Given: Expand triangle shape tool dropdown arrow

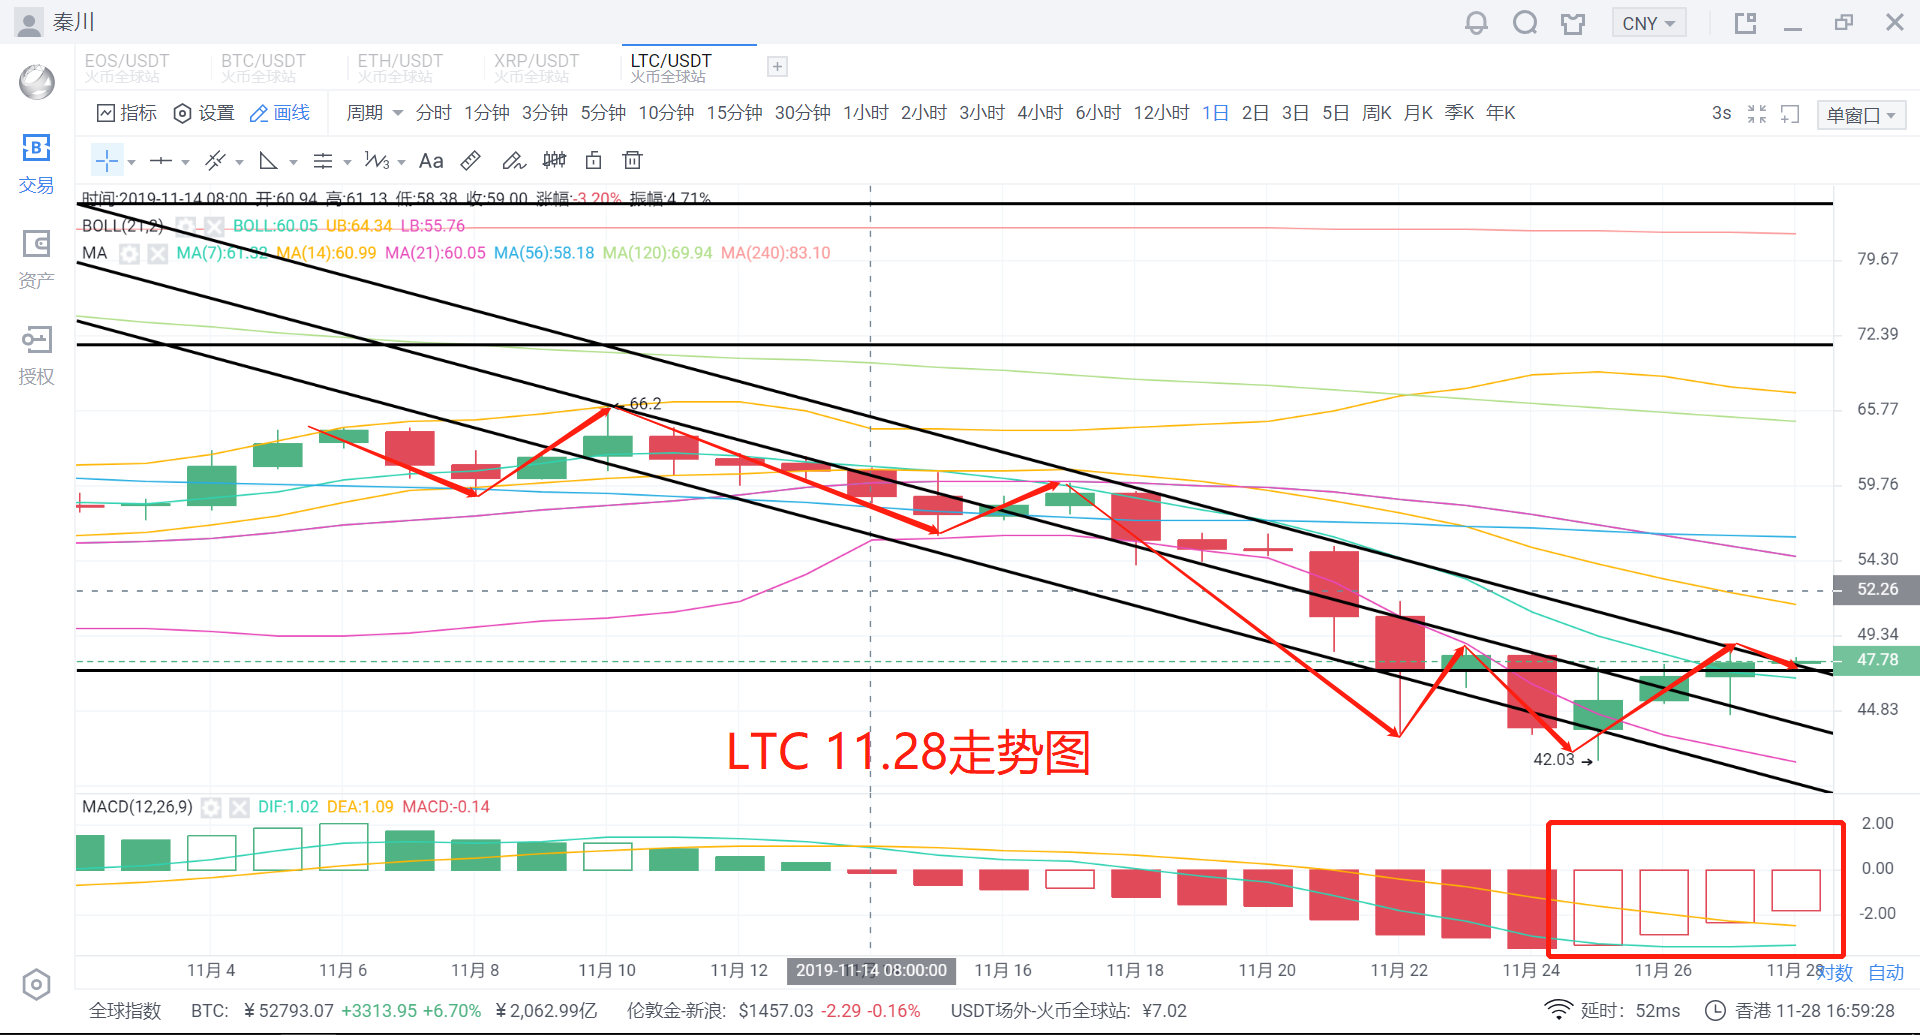Looking at the screenshot, I should (293, 162).
